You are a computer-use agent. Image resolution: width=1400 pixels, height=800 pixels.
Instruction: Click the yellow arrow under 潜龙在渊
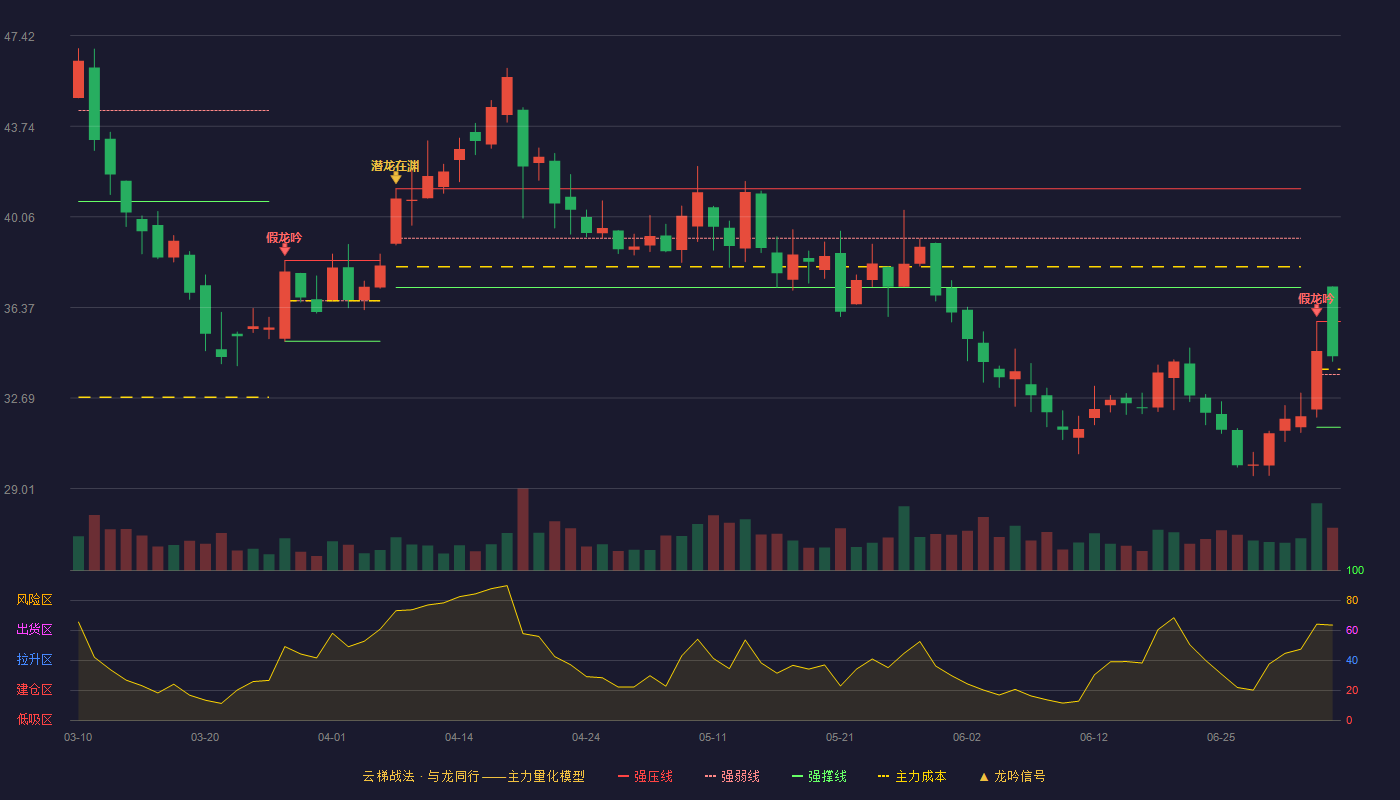(396, 178)
